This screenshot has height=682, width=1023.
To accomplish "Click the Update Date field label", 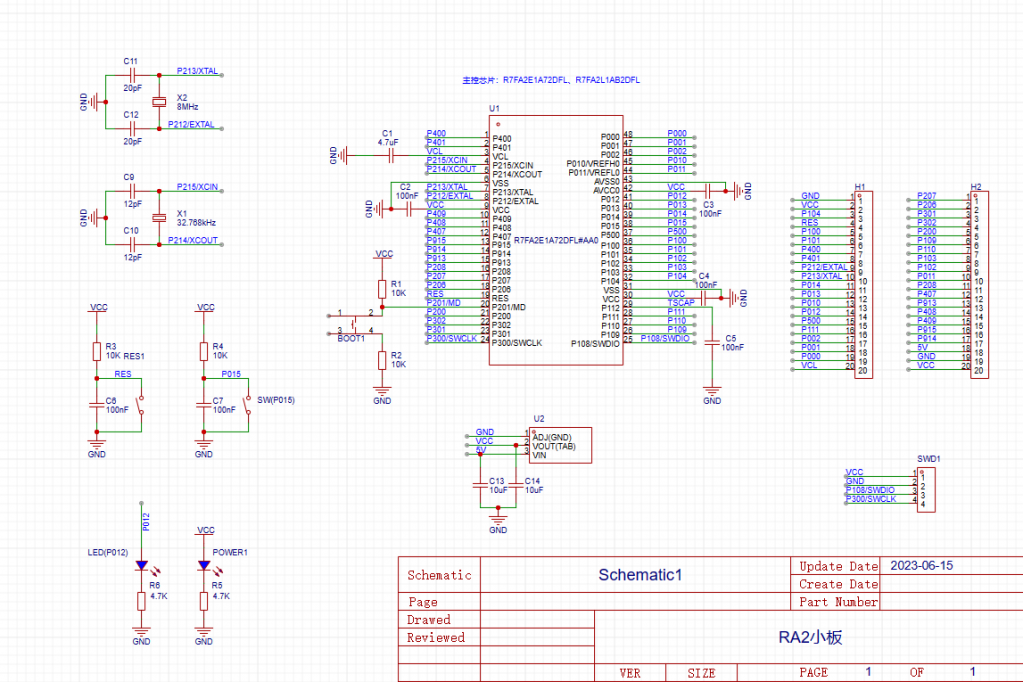I will (x=838, y=566).
